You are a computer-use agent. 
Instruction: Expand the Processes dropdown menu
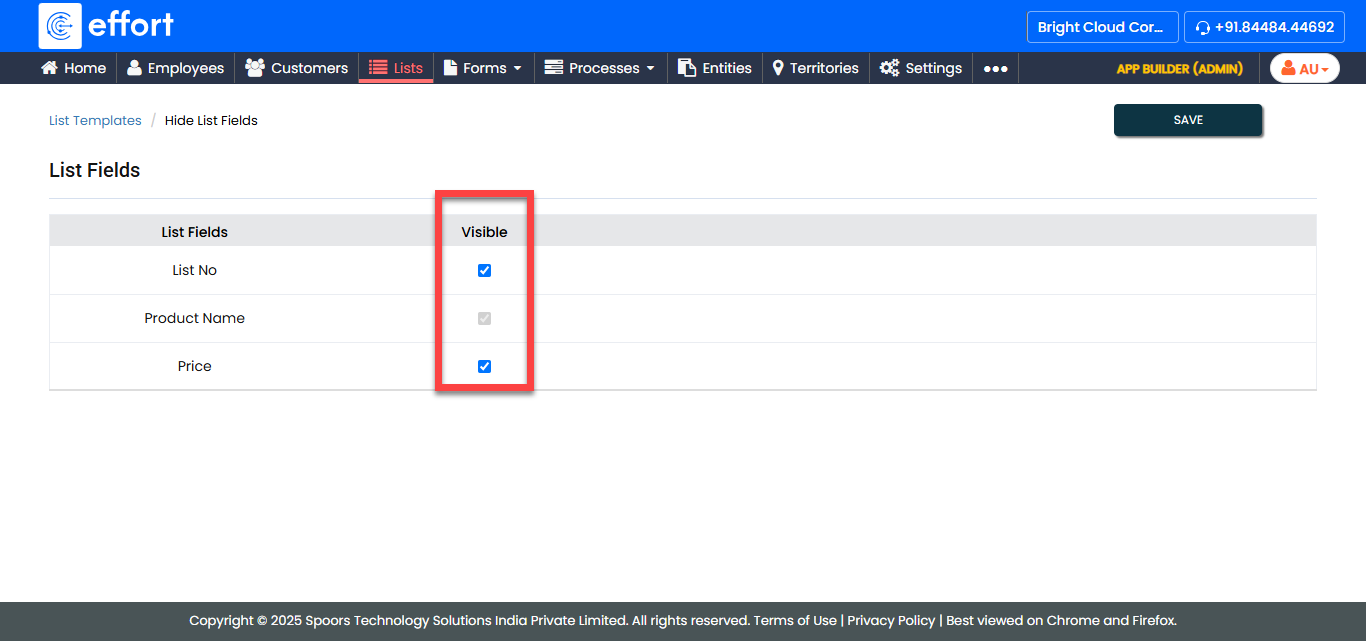[x=600, y=68]
